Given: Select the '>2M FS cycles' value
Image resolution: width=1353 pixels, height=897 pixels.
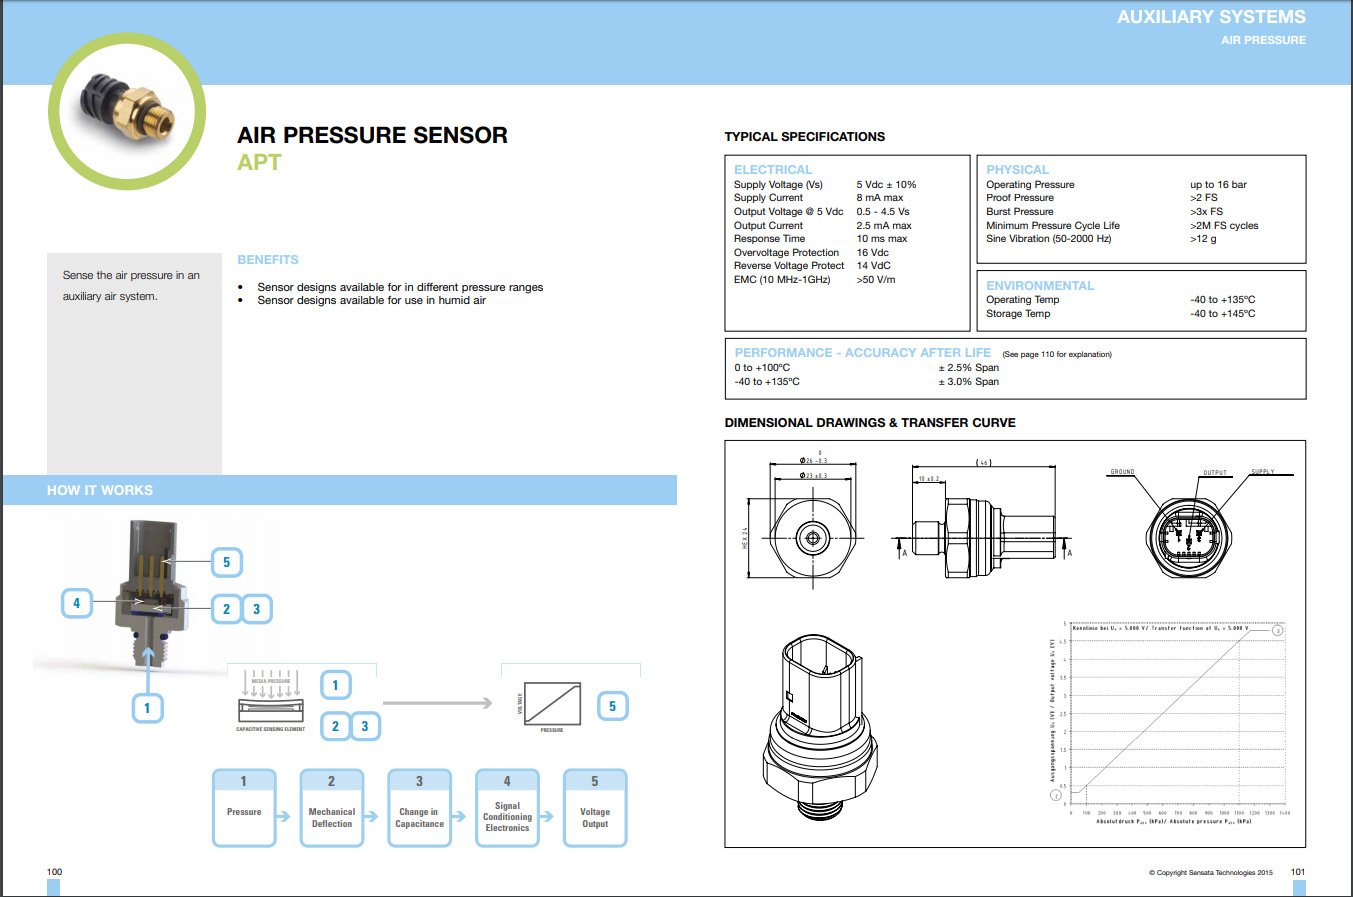Looking at the screenshot, I should click(x=1224, y=226).
